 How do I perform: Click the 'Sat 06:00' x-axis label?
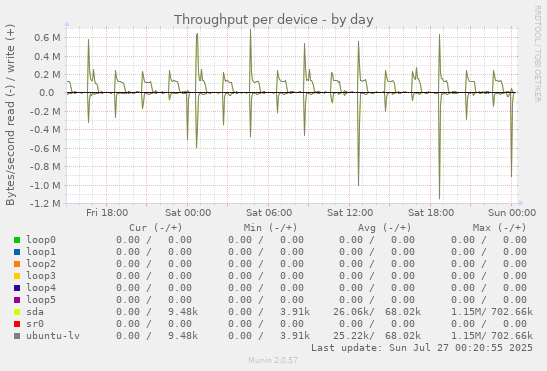point(269,213)
